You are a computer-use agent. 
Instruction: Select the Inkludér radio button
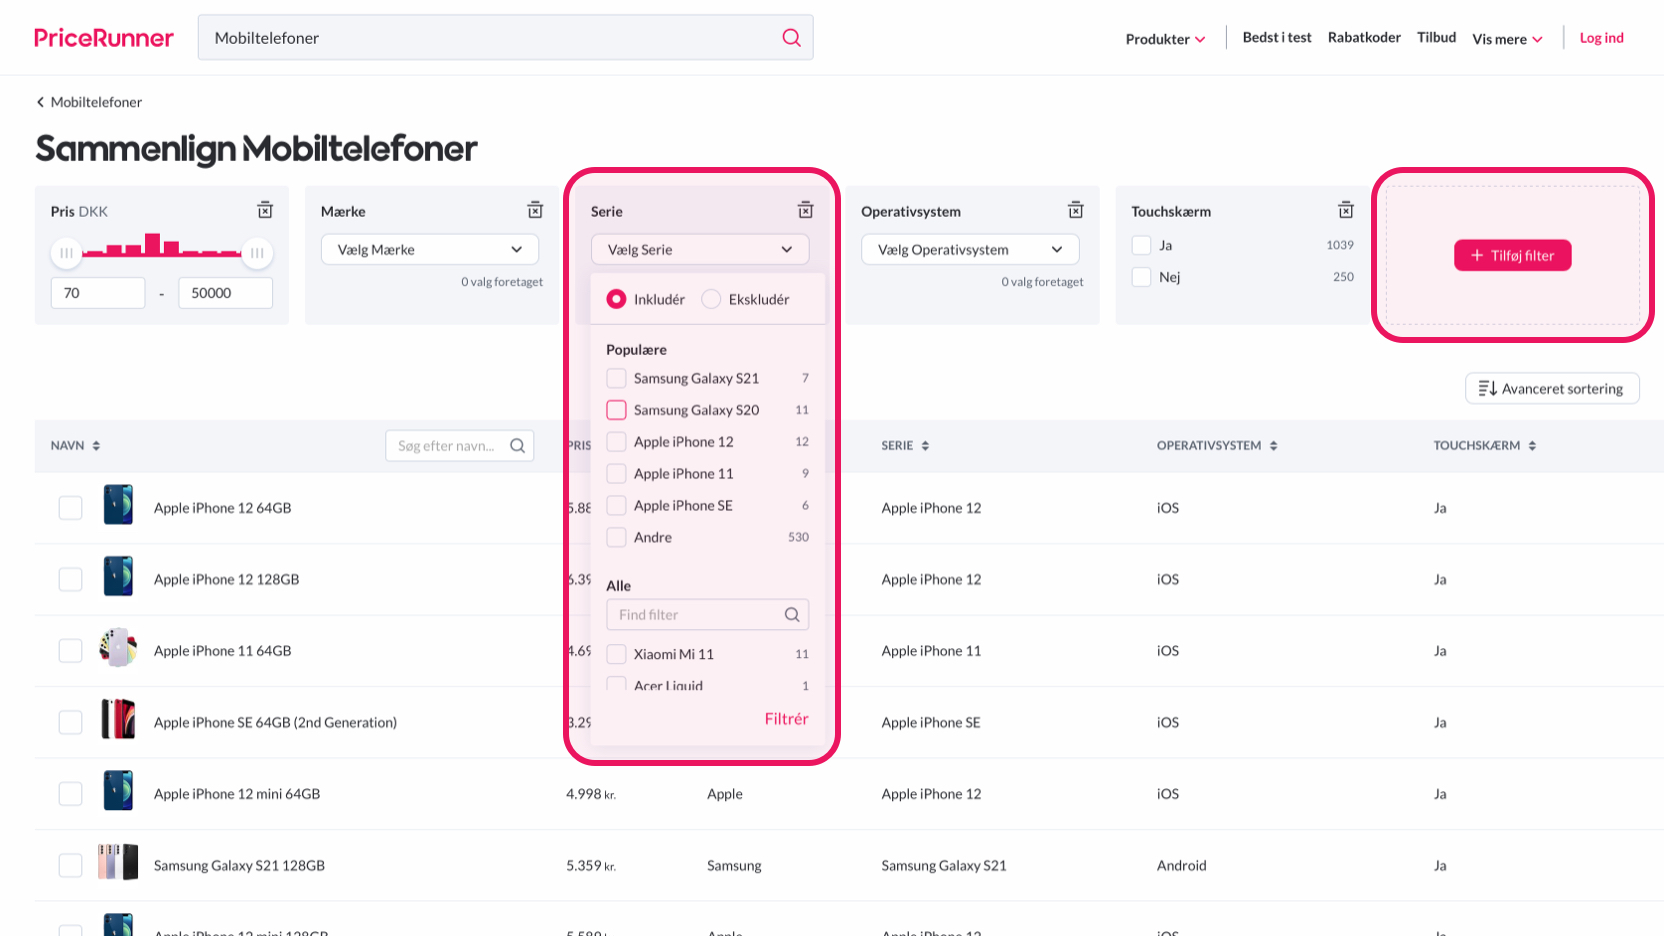(x=616, y=299)
